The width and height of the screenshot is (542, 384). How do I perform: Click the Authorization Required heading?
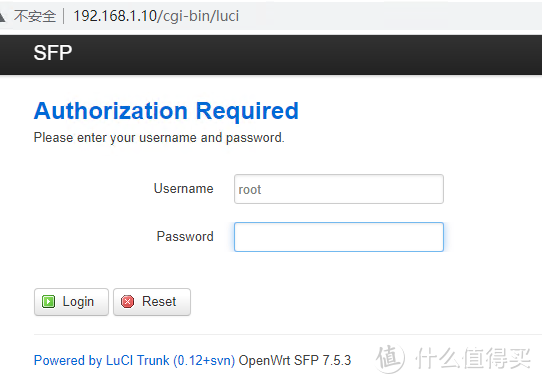pyautogui.click(x=166, y=111)
